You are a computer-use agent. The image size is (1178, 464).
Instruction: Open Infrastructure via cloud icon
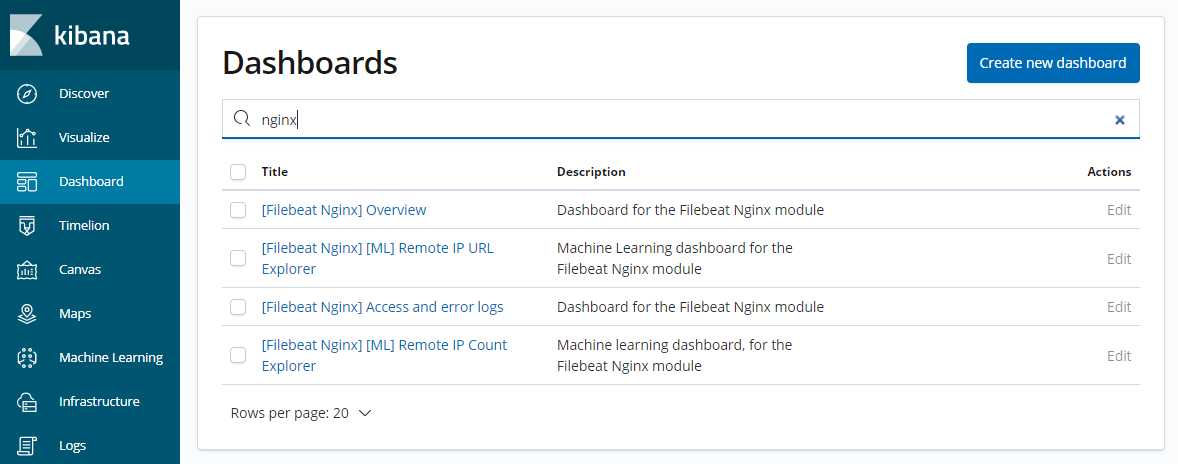27,402
